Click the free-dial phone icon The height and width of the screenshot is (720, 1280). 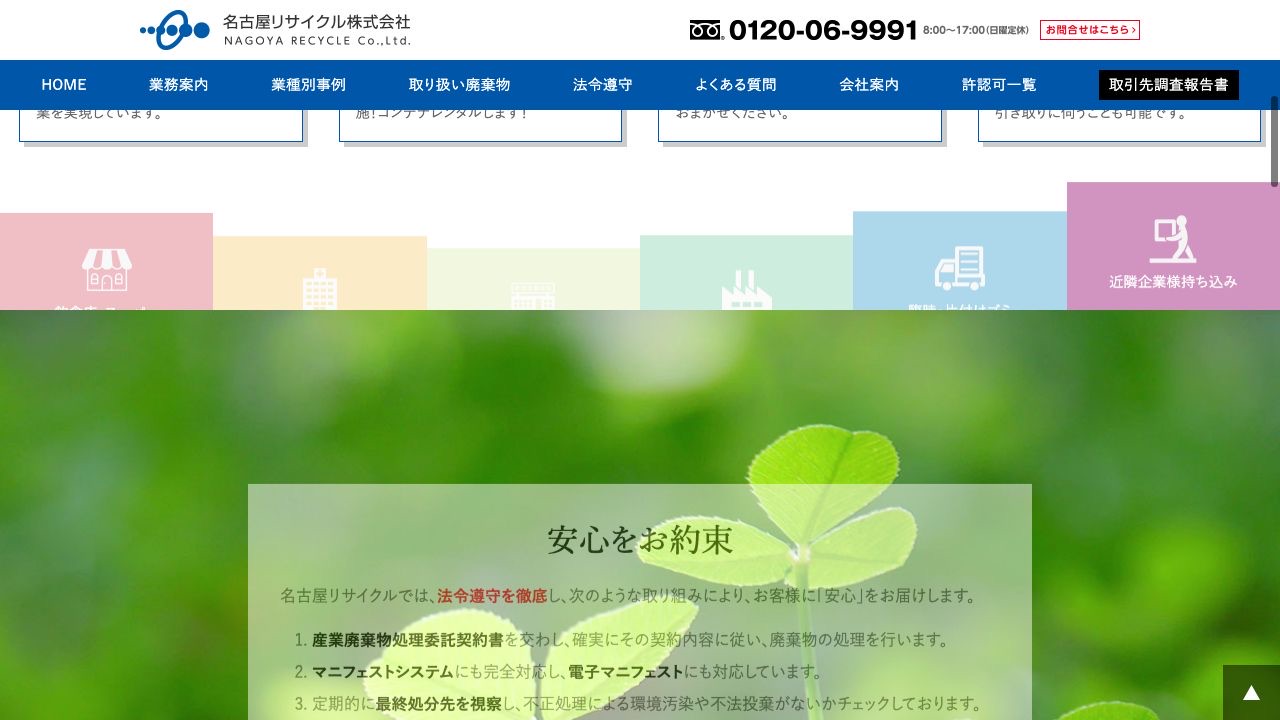(x=706, y=30)
